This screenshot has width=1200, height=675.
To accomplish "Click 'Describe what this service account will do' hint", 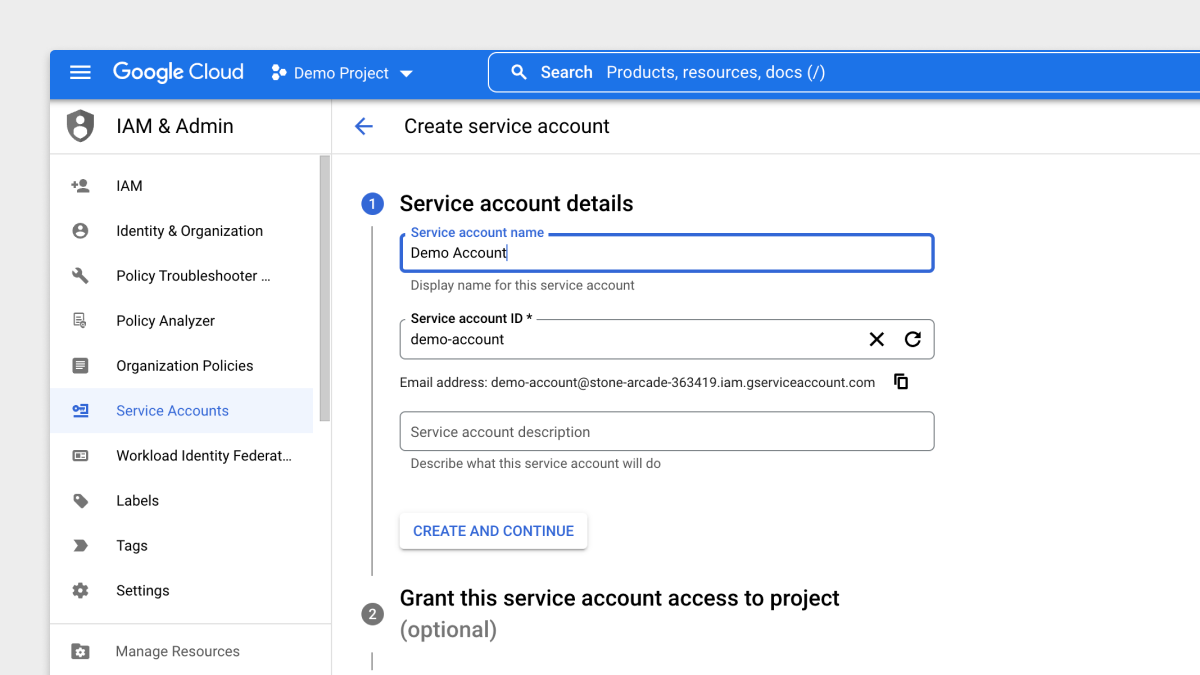I will pos(536,463).
